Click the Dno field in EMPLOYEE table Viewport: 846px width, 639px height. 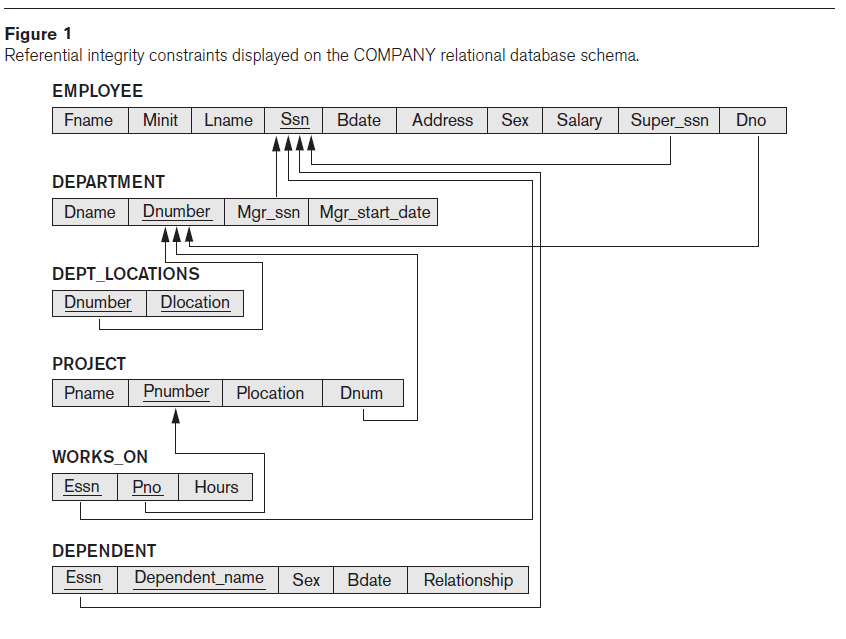click(751, 120)
